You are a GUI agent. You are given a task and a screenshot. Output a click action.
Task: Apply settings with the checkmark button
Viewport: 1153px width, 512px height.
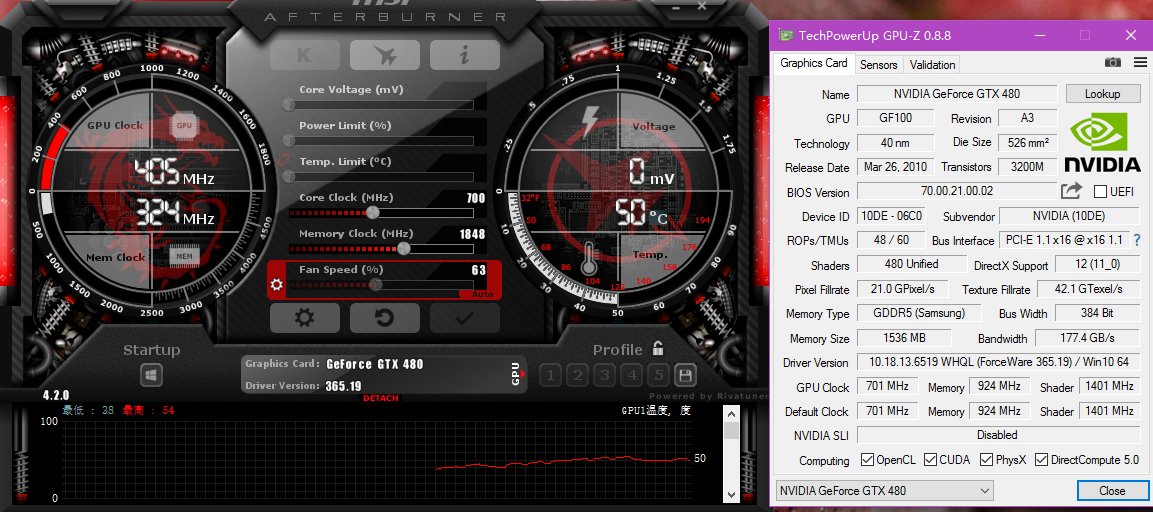pos(465,318)
